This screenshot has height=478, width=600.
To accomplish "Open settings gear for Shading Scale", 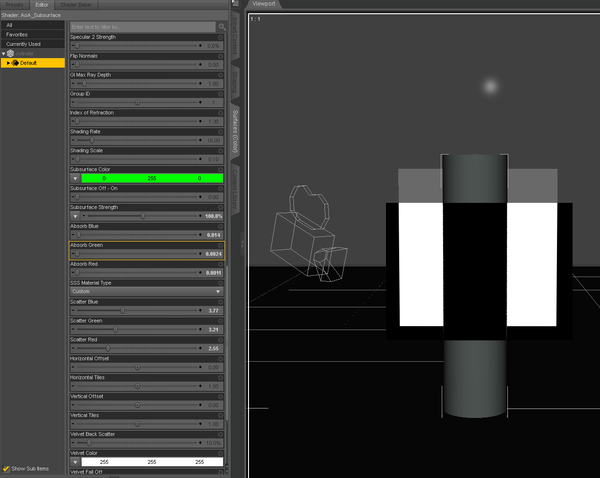I will coord(220,150).
